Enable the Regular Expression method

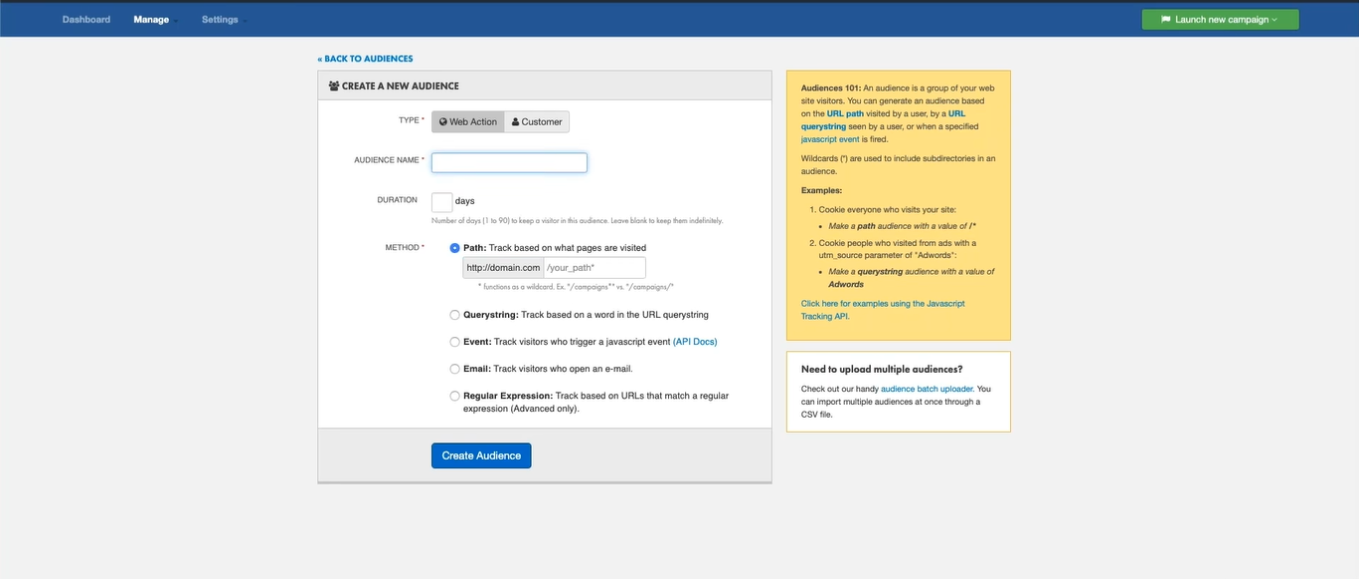455,396
